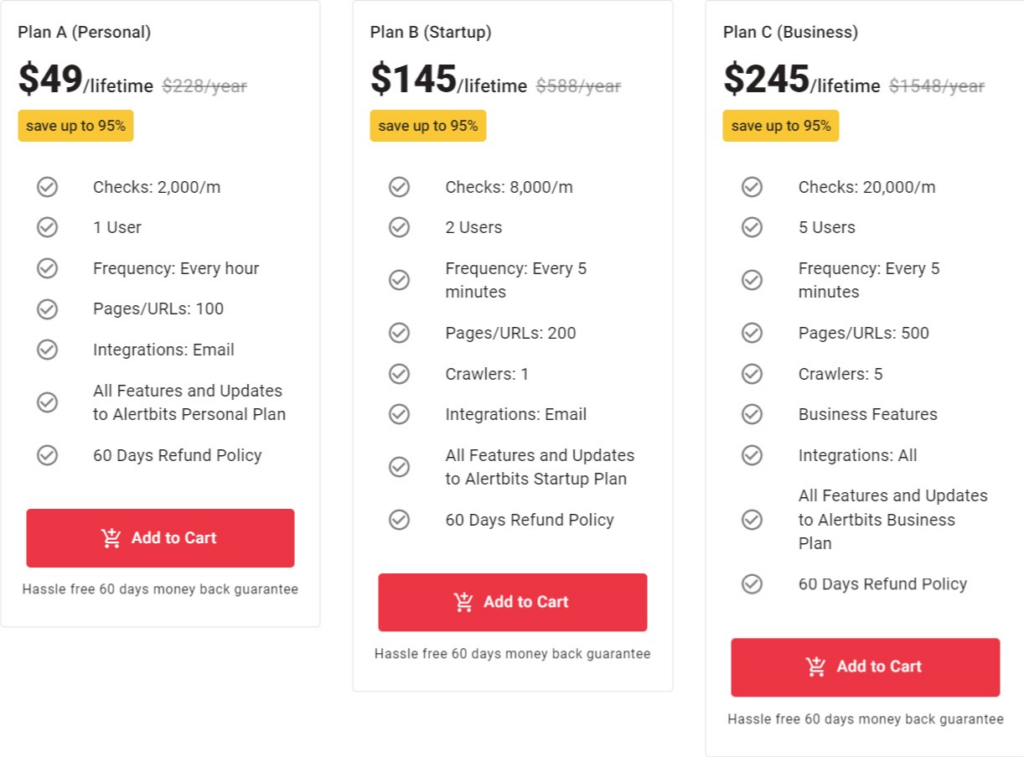Click checkmark beside Plan A's 60 Days Refund Policy
This screenshot has height=757, width=1024.
(x=47, y=455)
